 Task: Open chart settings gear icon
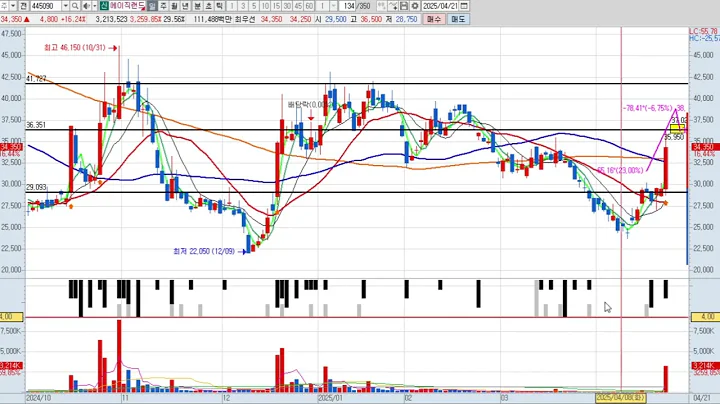415,6
